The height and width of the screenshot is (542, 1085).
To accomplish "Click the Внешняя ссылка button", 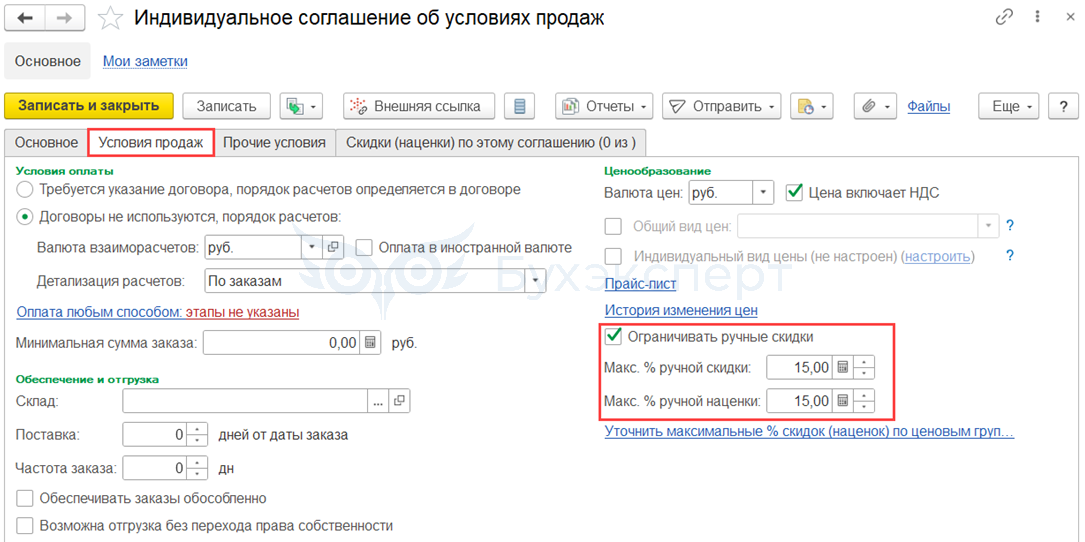I will (x=419, y=107).
